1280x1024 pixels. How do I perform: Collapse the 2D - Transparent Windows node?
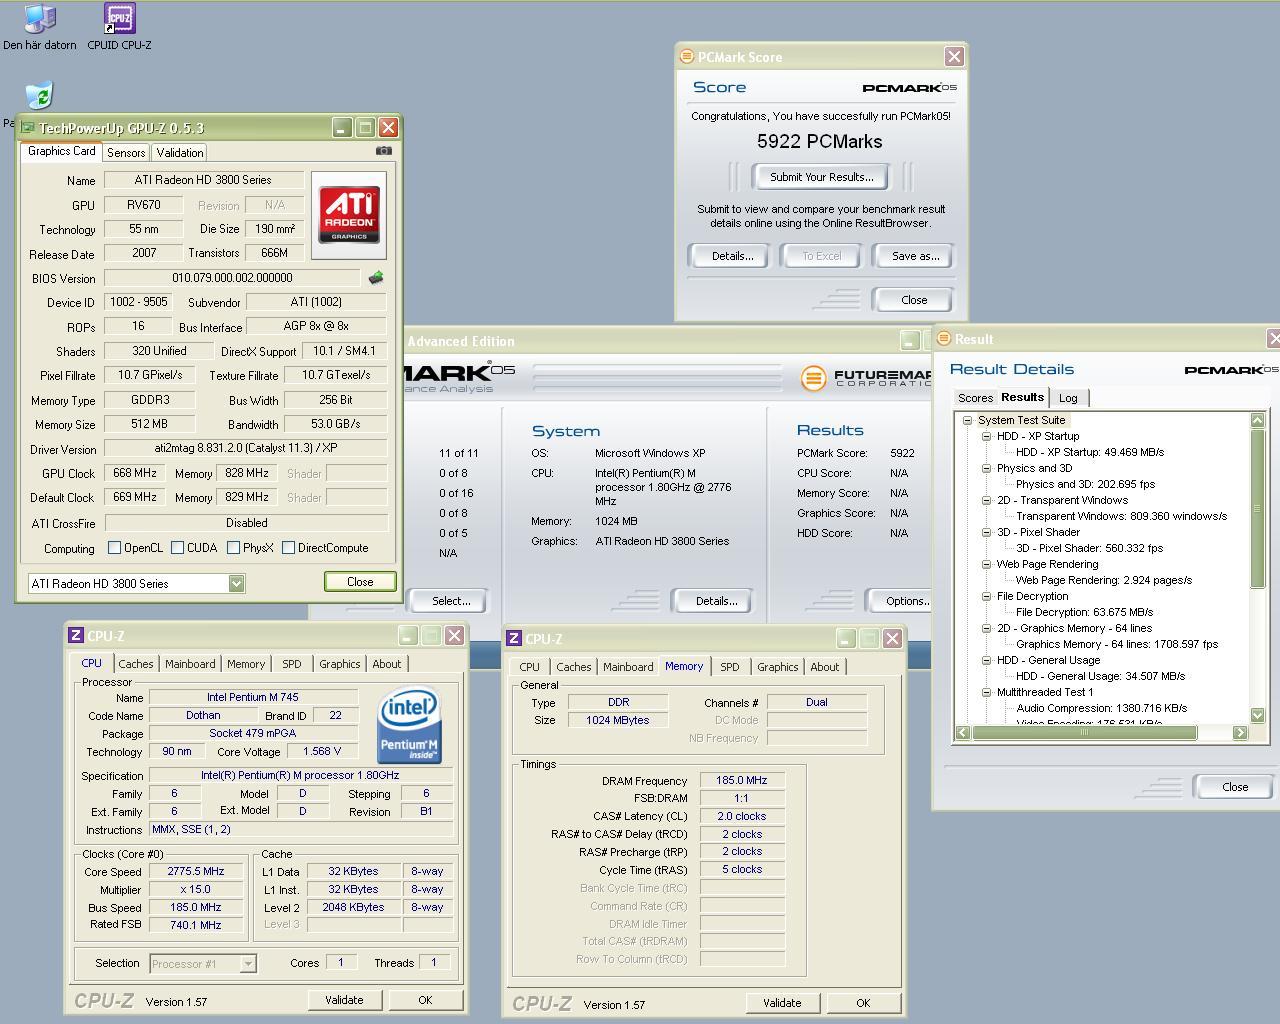pos(986,500)
